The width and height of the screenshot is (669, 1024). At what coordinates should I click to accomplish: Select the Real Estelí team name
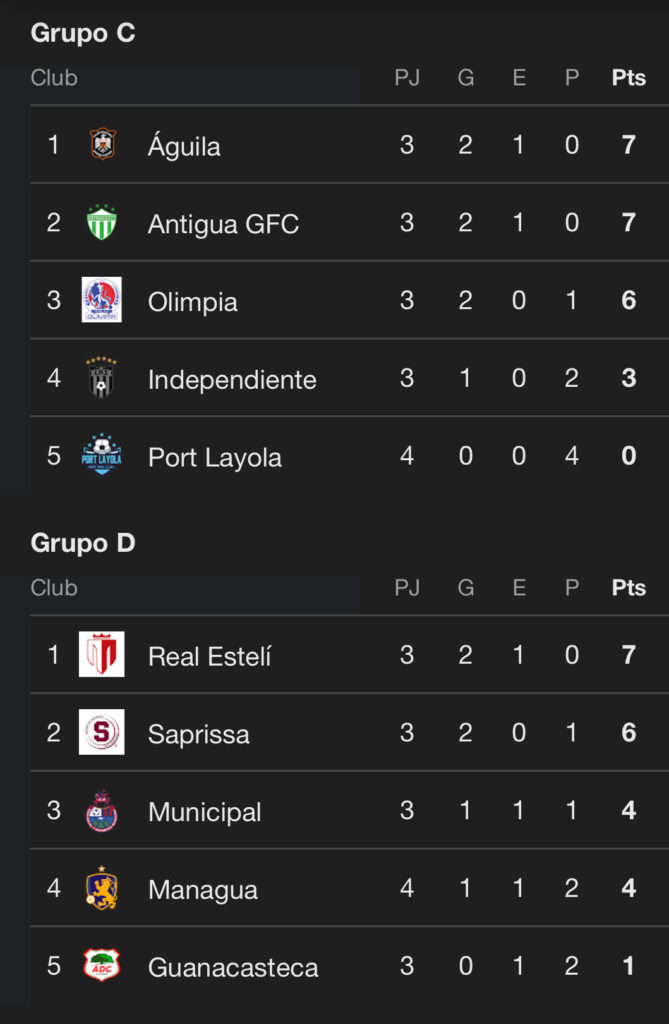point(210,656)
